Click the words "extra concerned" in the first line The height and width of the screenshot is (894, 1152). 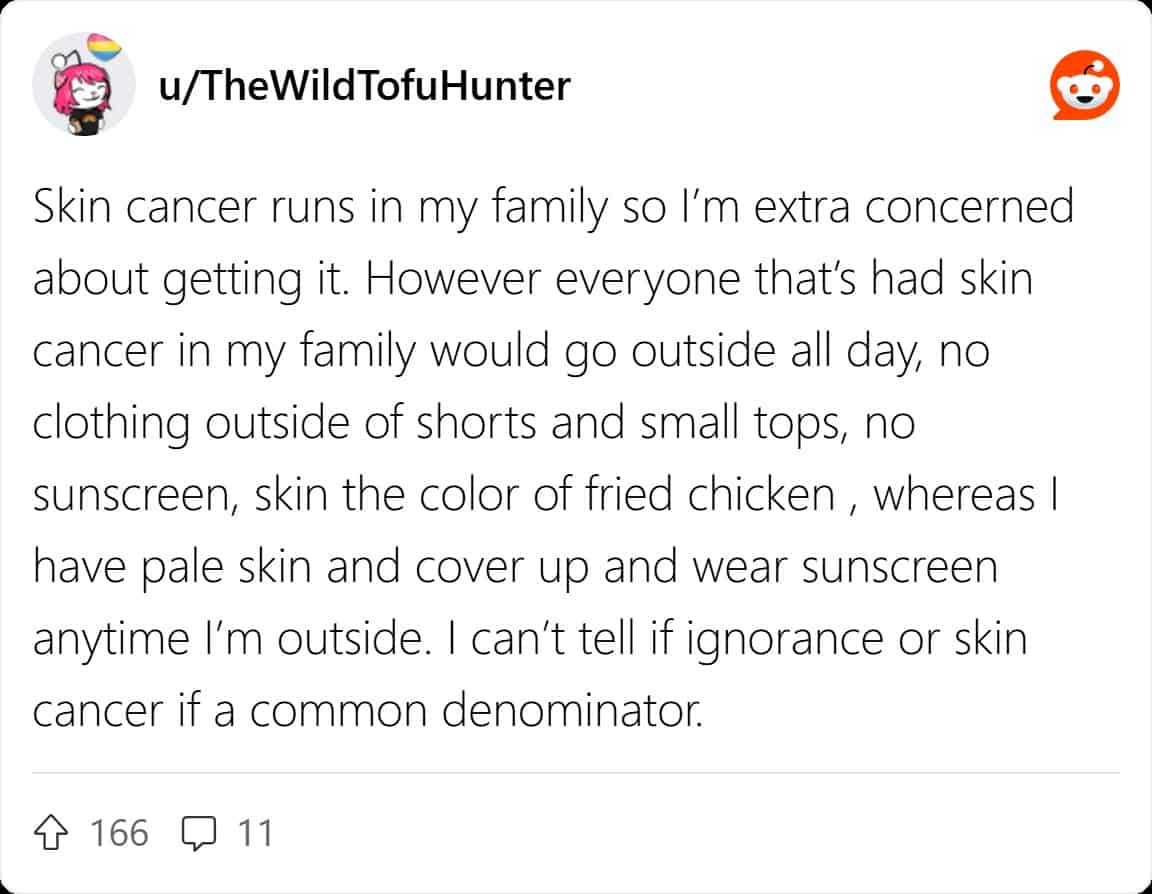pos(914,206)
